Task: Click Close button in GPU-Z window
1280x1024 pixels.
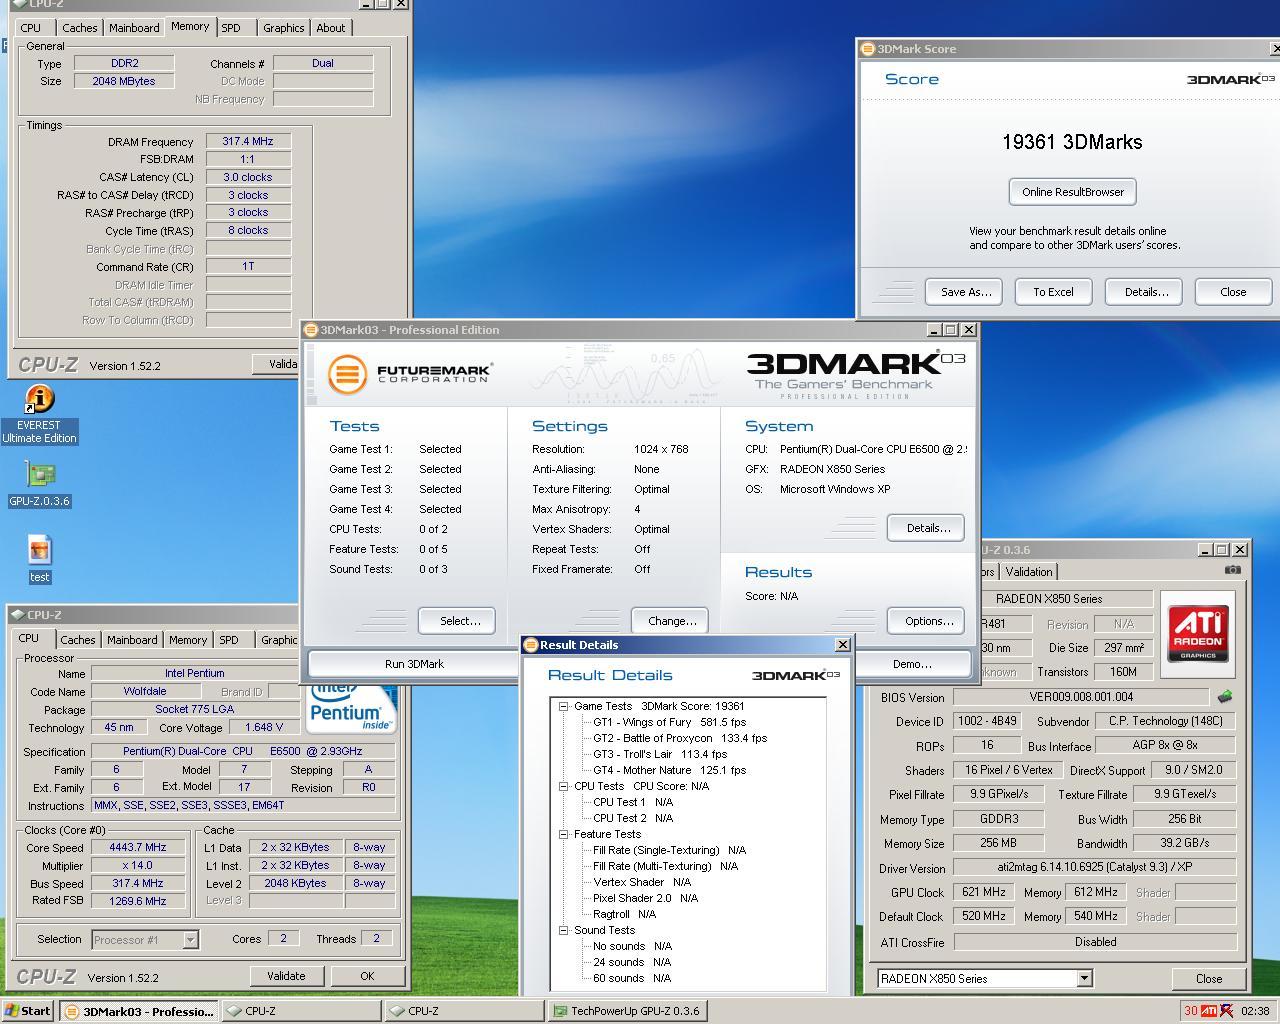Action: coord(1208,979)
